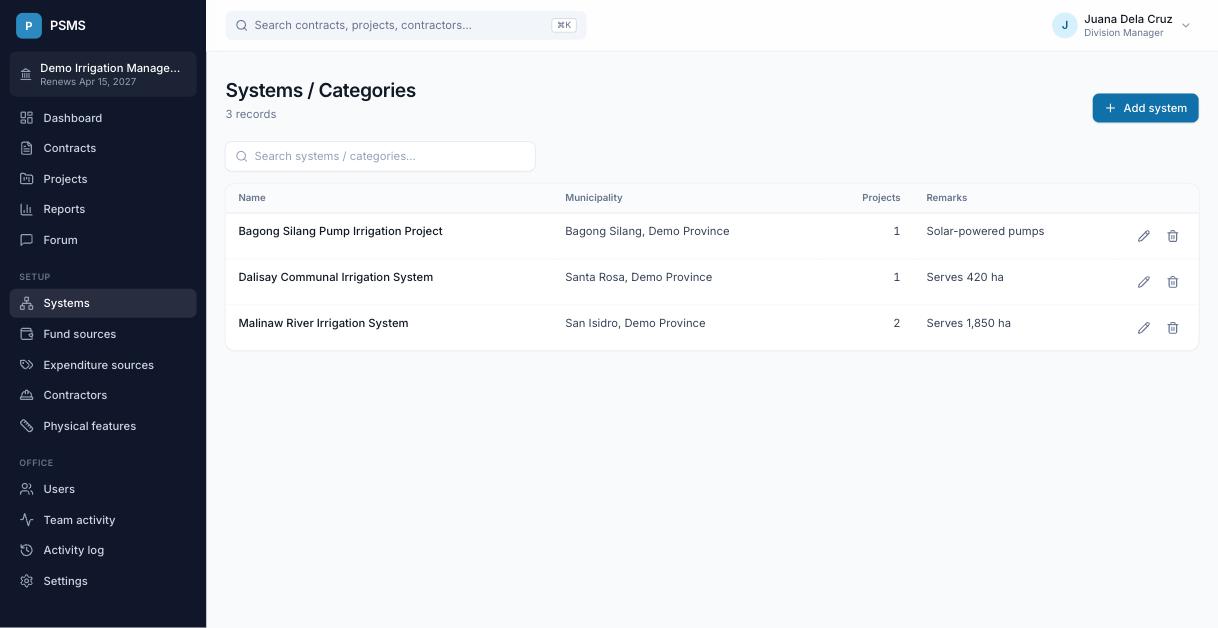Viewport: 1218px width, 628px height.
Task: Focus the global search contracts field
Action: [x=406, y=25]
